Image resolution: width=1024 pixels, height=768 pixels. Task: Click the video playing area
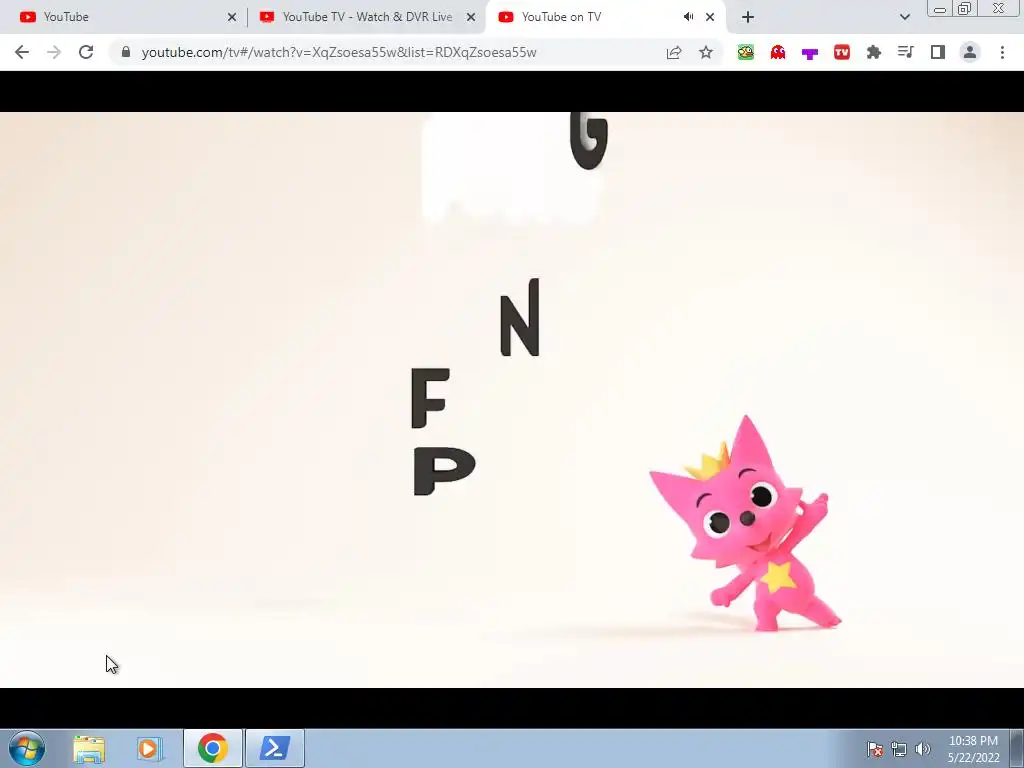point(512,400)
